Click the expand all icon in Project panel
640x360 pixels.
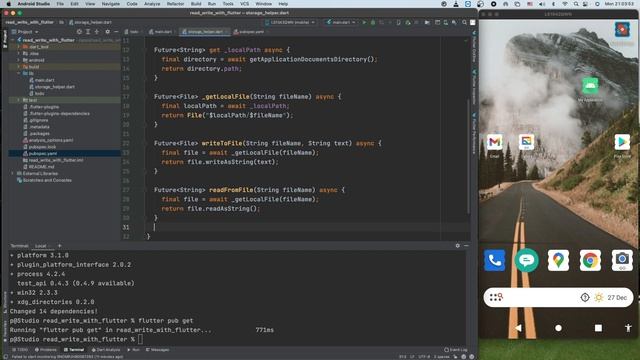click(x=88, y=31)
